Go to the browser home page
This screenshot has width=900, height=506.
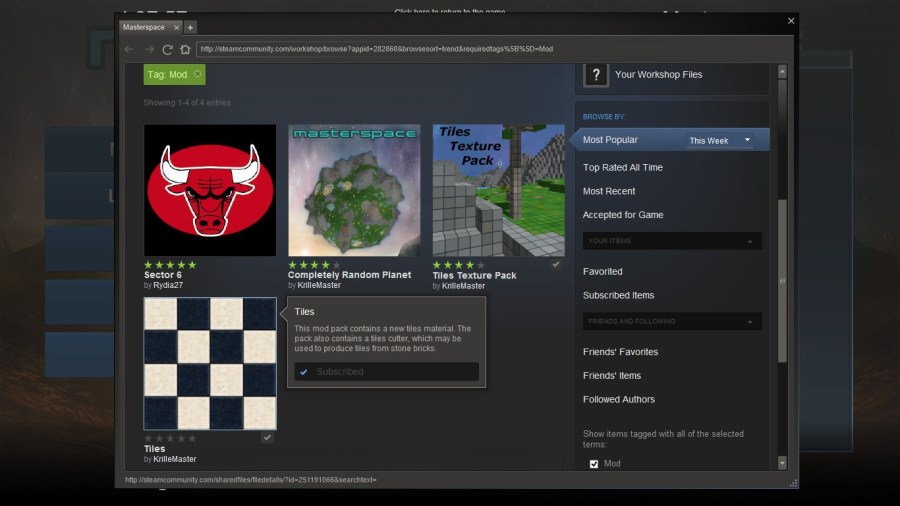[x=185, y=49]
